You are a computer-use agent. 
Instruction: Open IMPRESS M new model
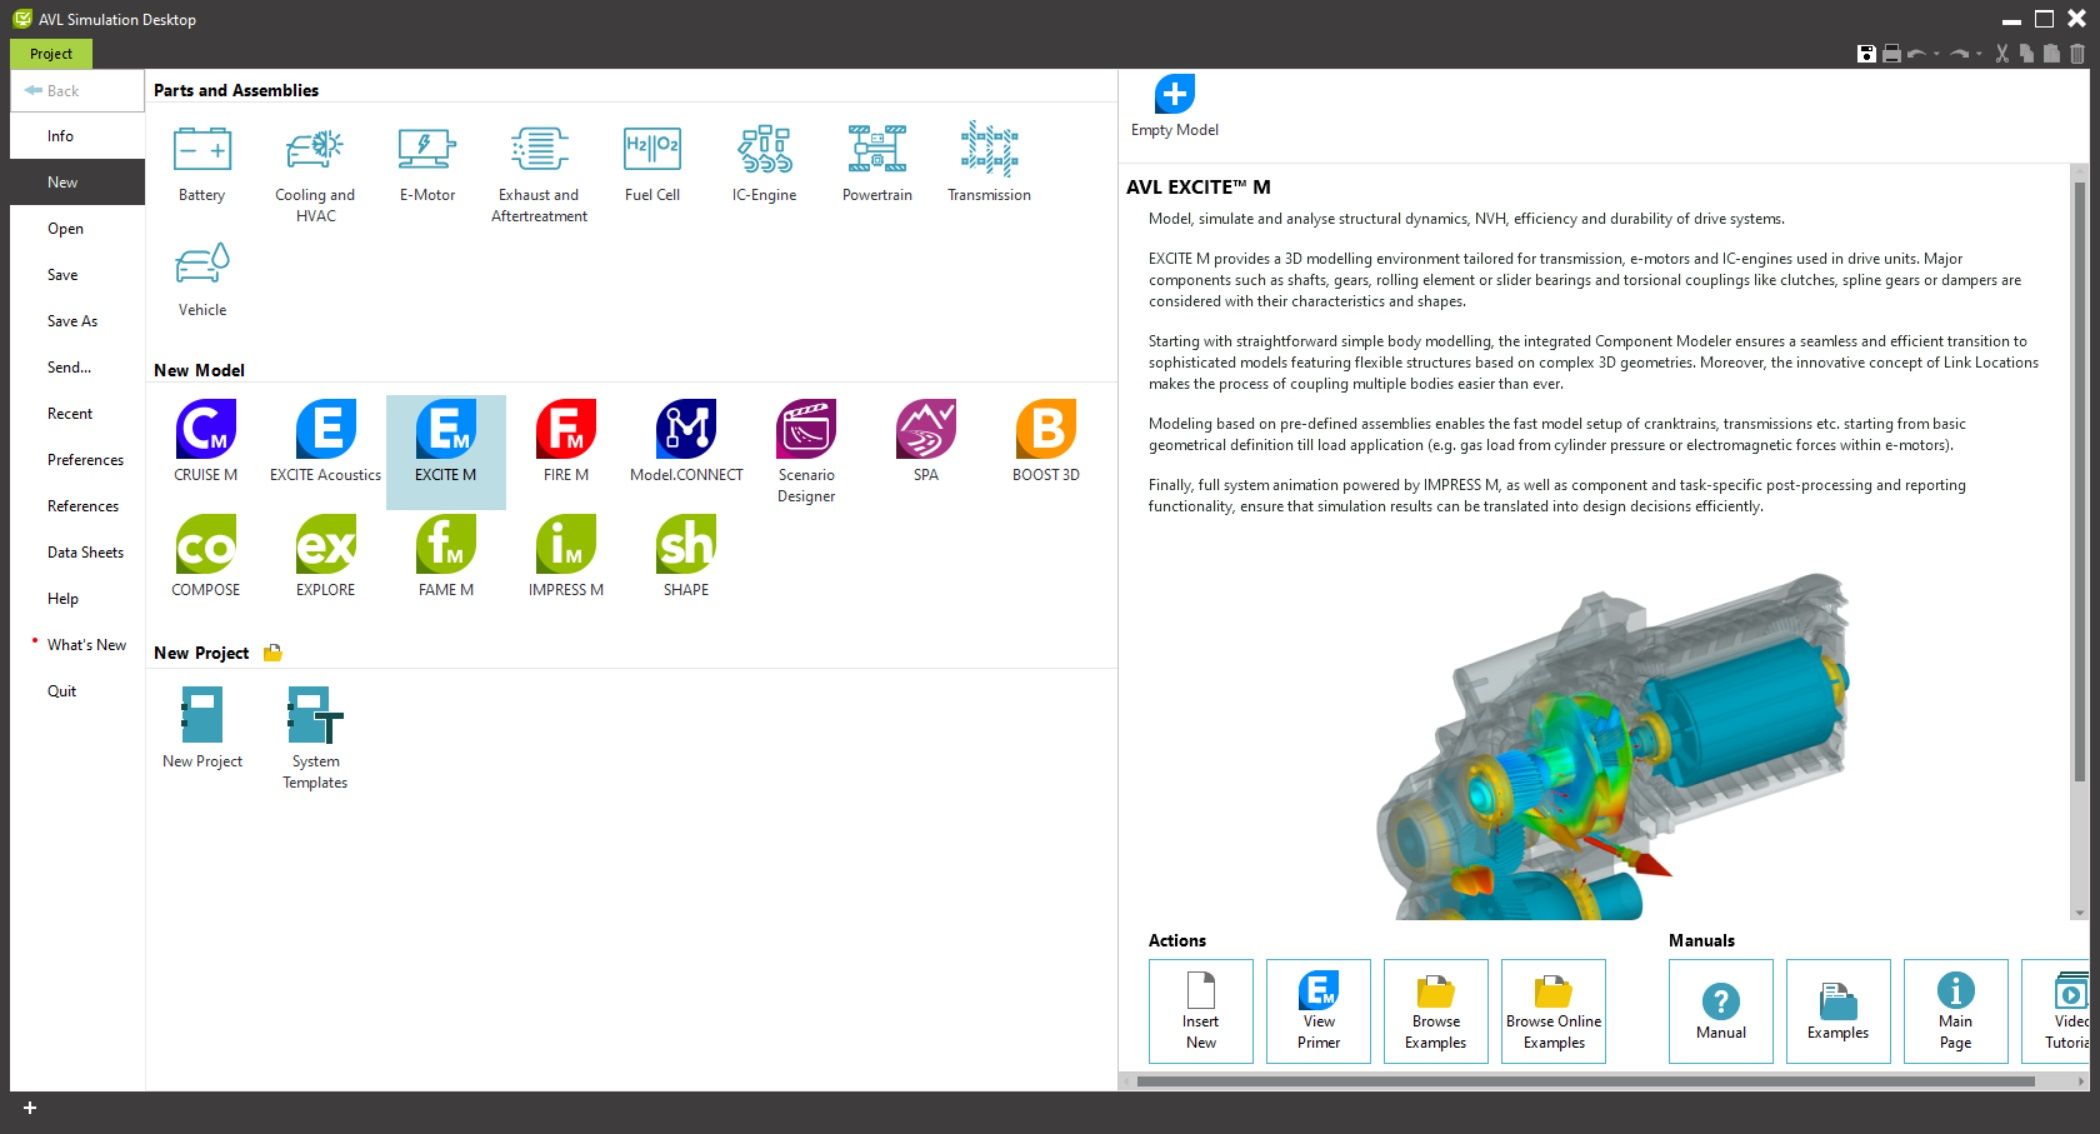point(566,556)
